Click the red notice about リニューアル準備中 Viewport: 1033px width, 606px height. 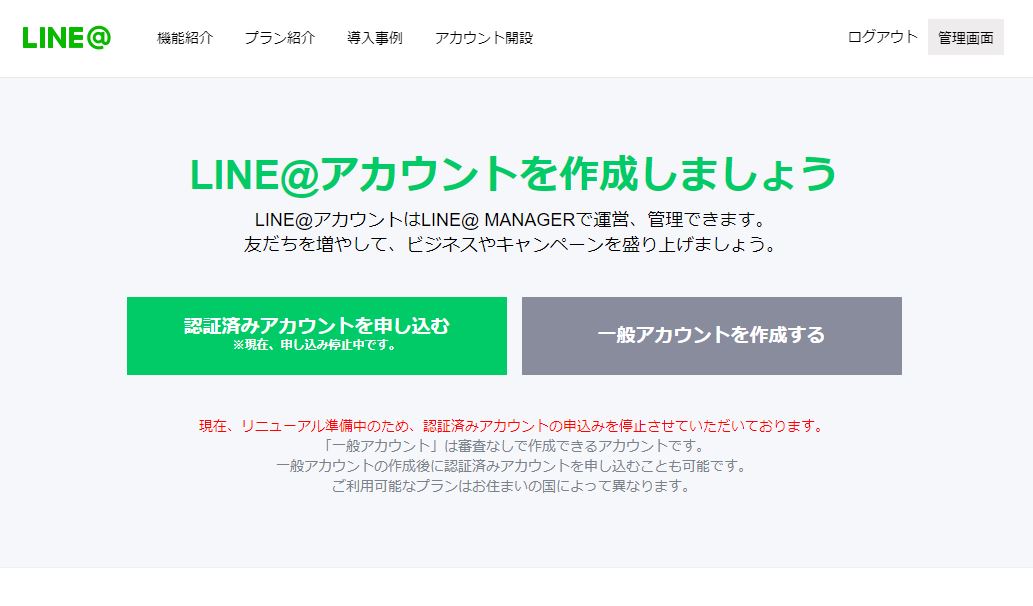pyautogui.click(x=511, y=426)
